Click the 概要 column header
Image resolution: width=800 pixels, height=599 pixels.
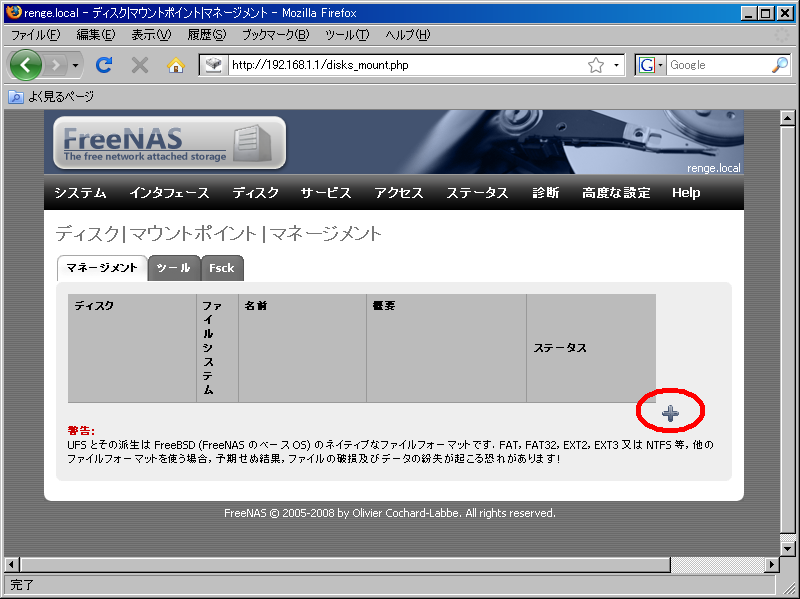coord(446,348)
